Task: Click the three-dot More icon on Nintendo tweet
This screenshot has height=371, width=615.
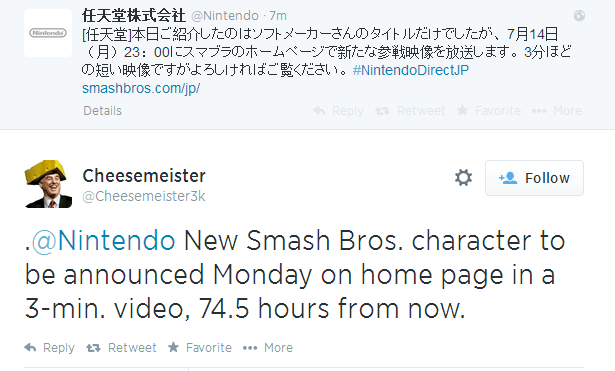Action: (x=539, y=111)
